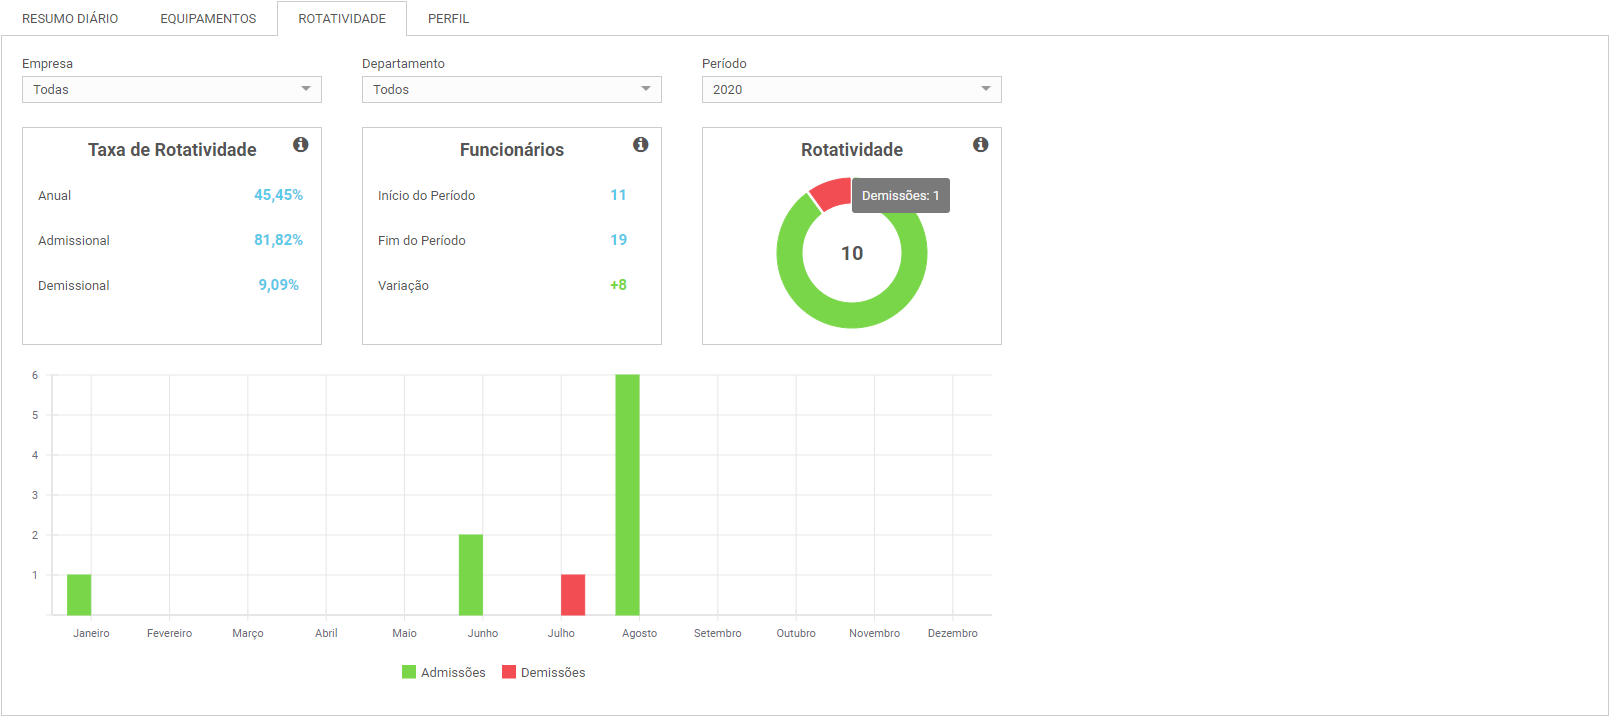Switch to the Resumo Diário tab

tap(70, 19)
